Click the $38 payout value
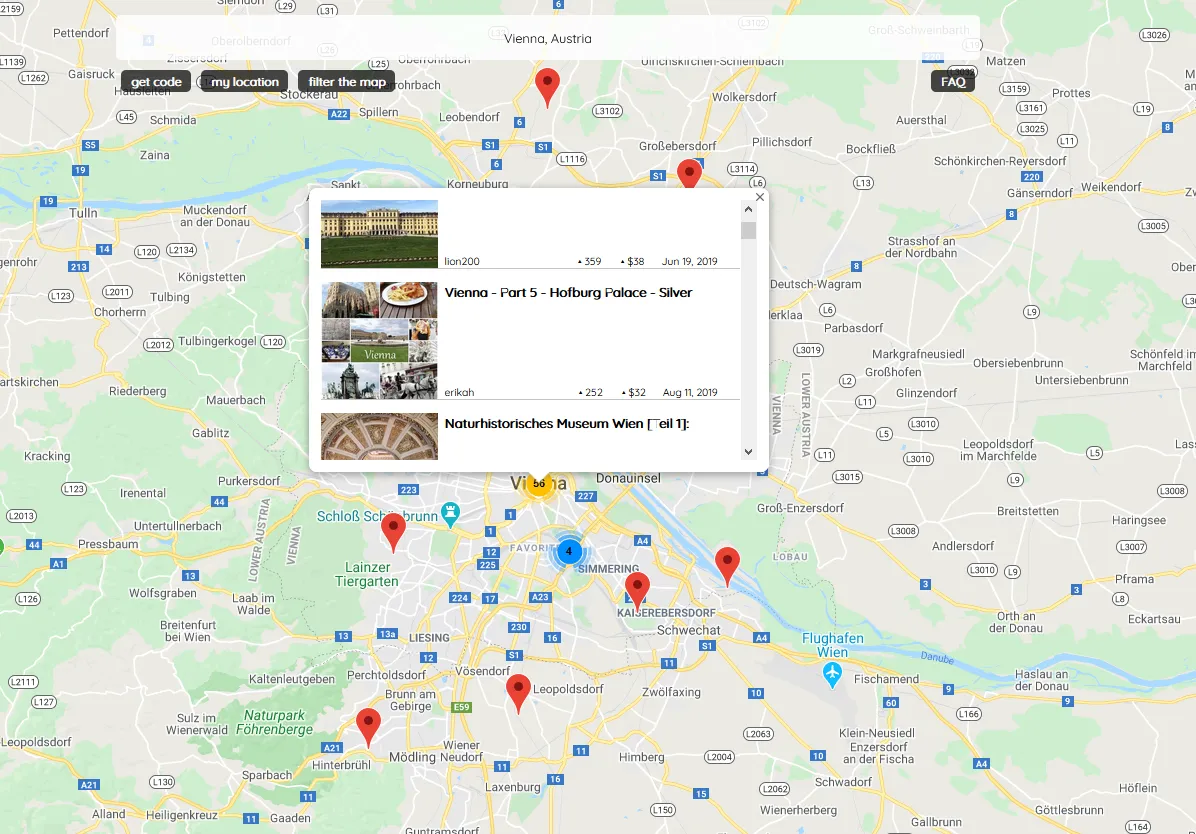Image resolution: width=1196 pixels, height=834 pixels. (632, 262)
